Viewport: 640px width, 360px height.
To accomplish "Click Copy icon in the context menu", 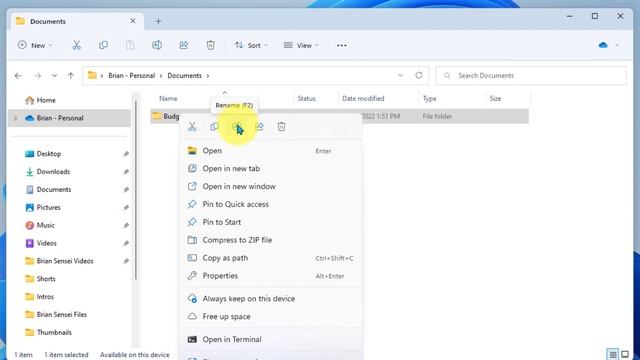I will point(214,127).
